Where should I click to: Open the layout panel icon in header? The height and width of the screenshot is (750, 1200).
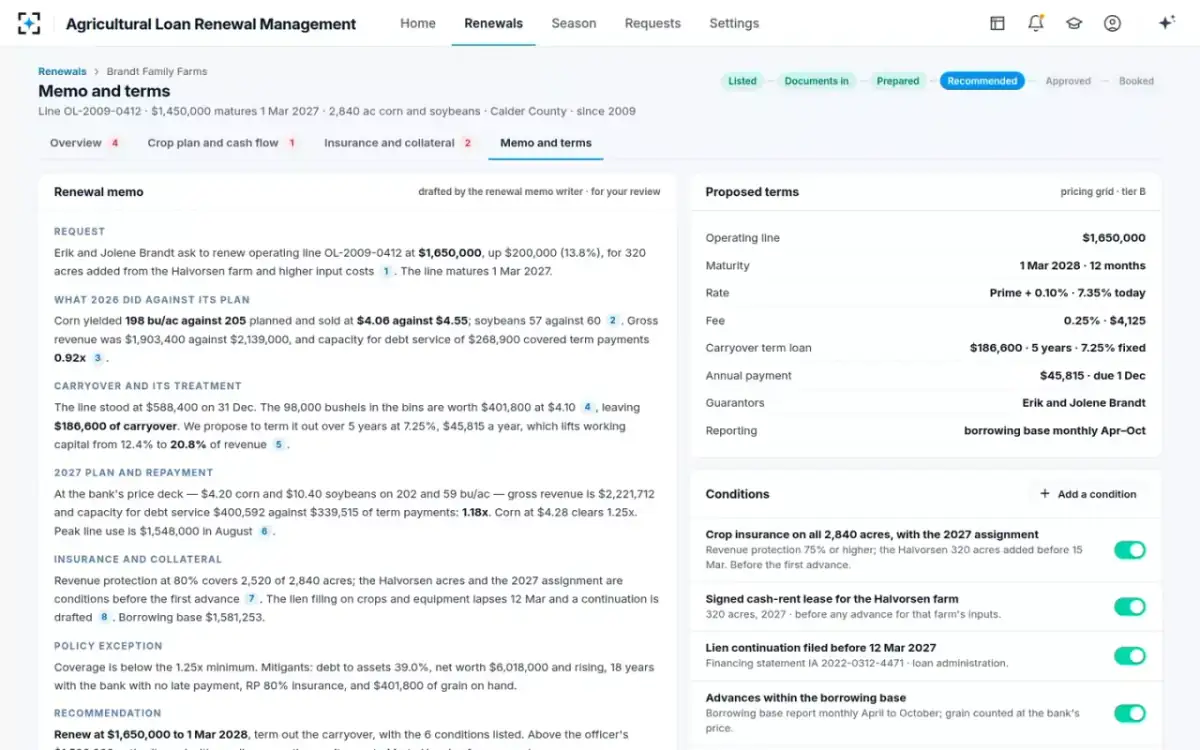tap(997, 23)
